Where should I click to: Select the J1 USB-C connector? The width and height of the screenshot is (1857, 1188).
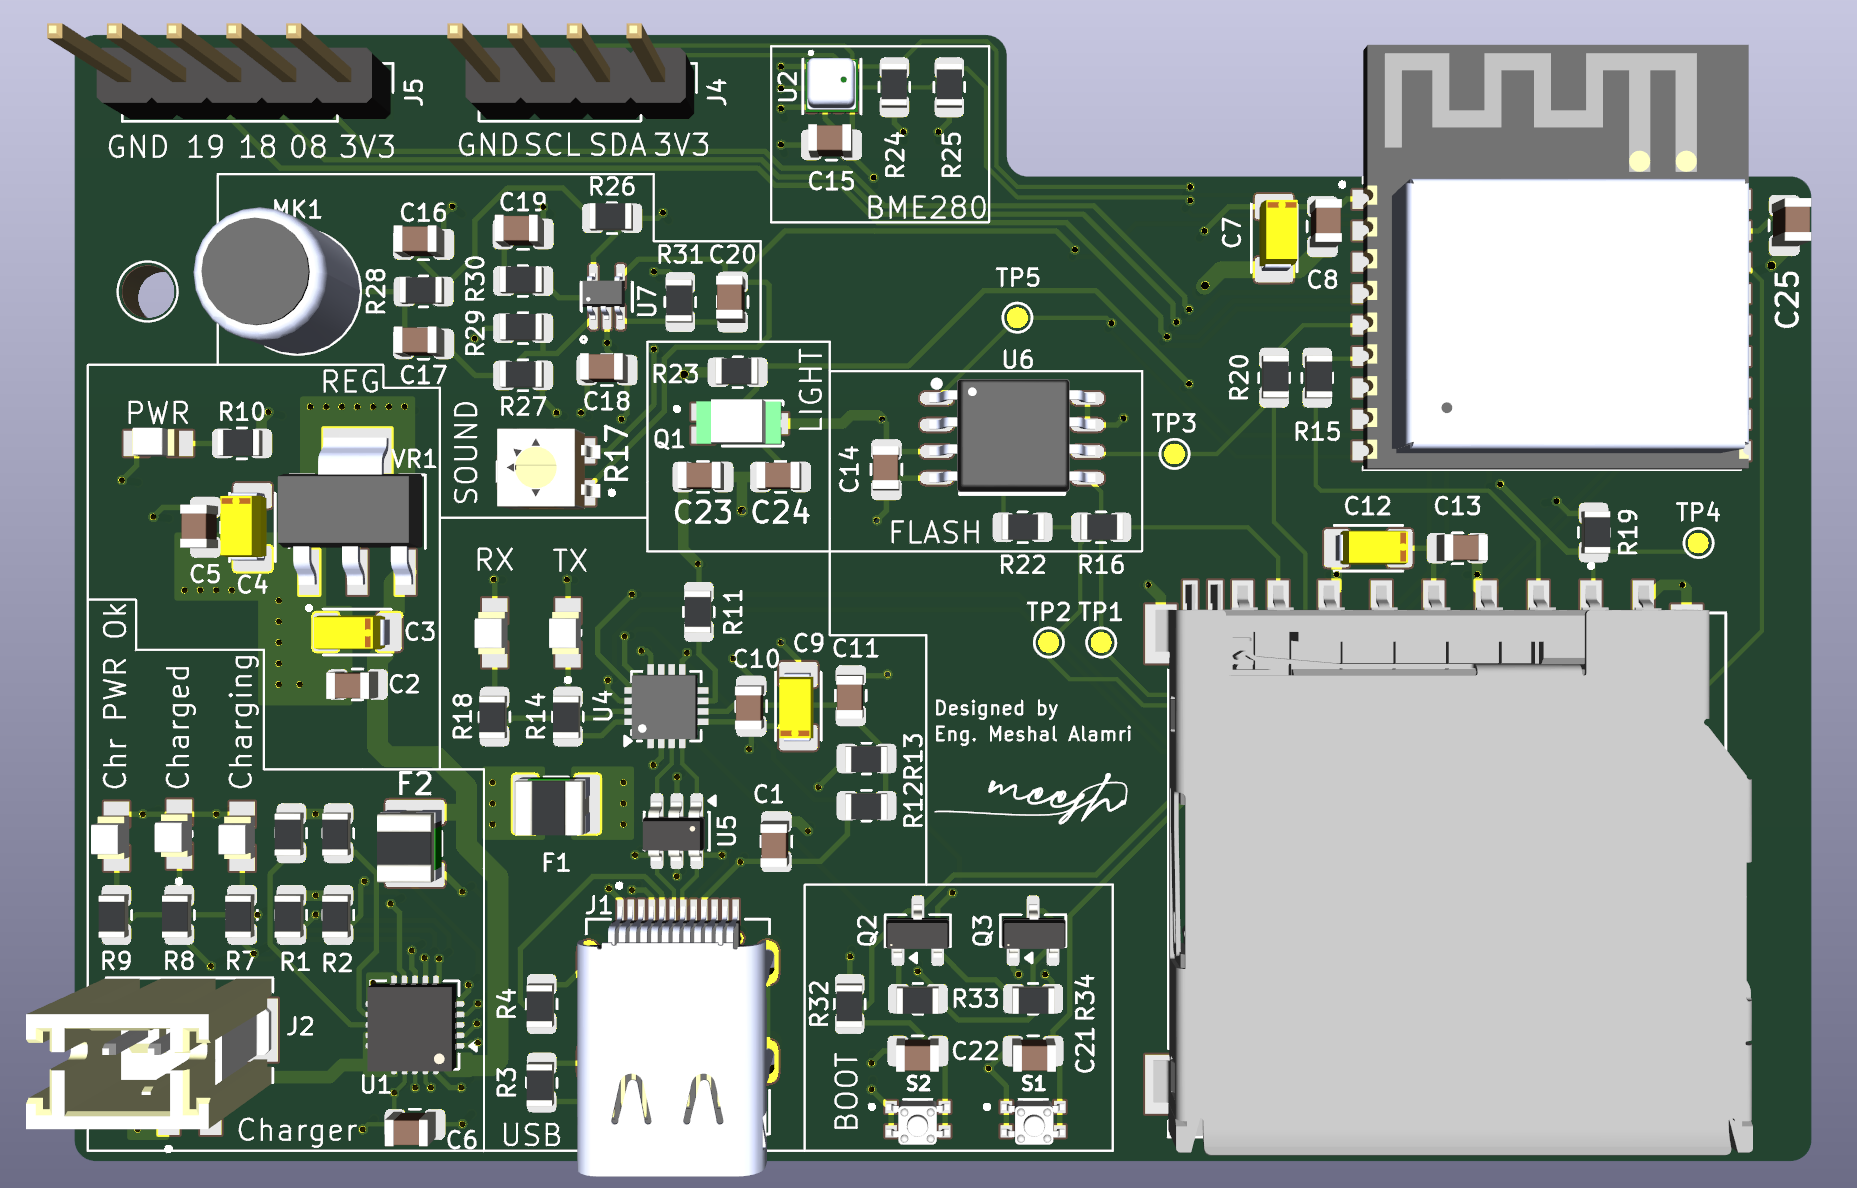673,1040
